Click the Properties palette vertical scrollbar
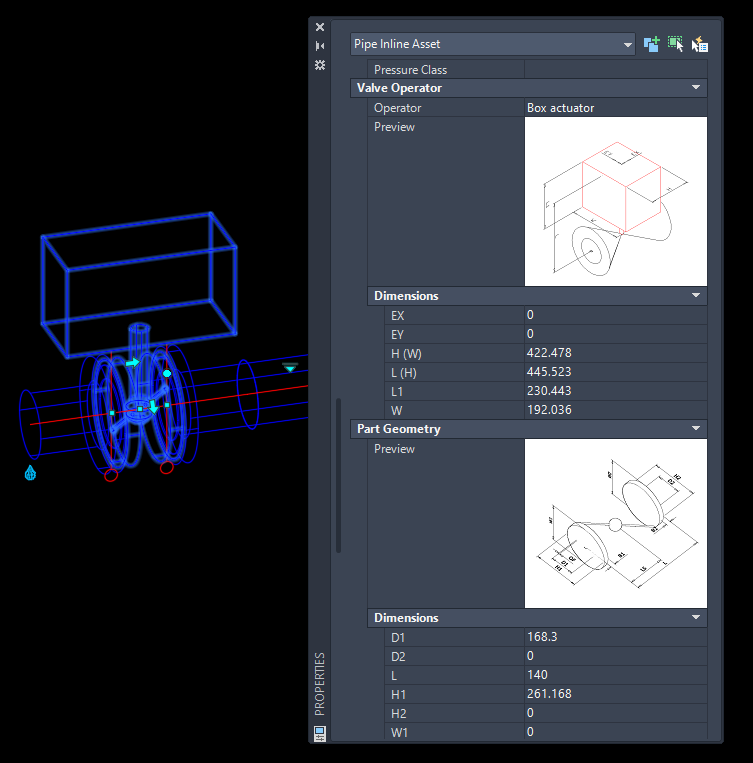The image size is (753, 763). tap(338, 475)
